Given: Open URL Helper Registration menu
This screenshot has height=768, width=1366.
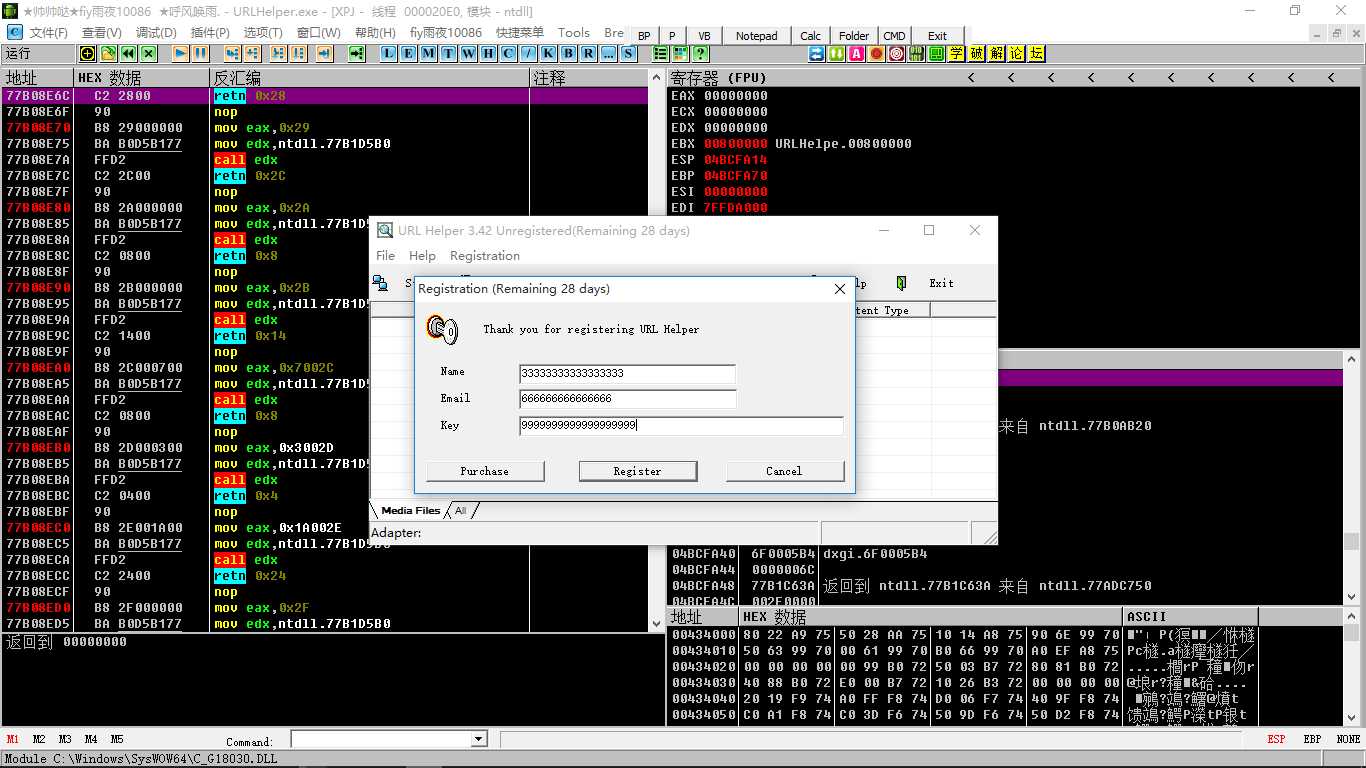Looking at the screenshot, I should (485, 256).
